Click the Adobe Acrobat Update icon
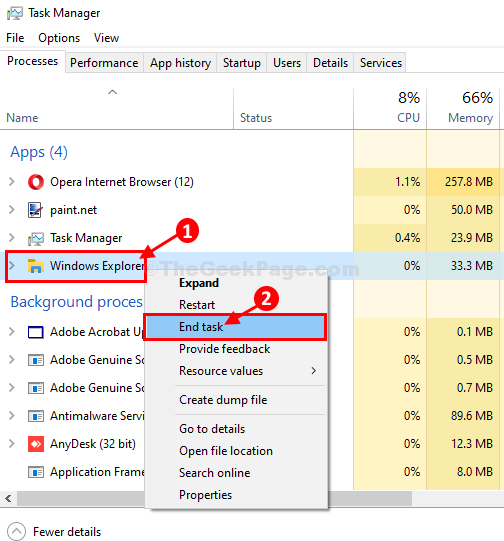 point(36,332)
